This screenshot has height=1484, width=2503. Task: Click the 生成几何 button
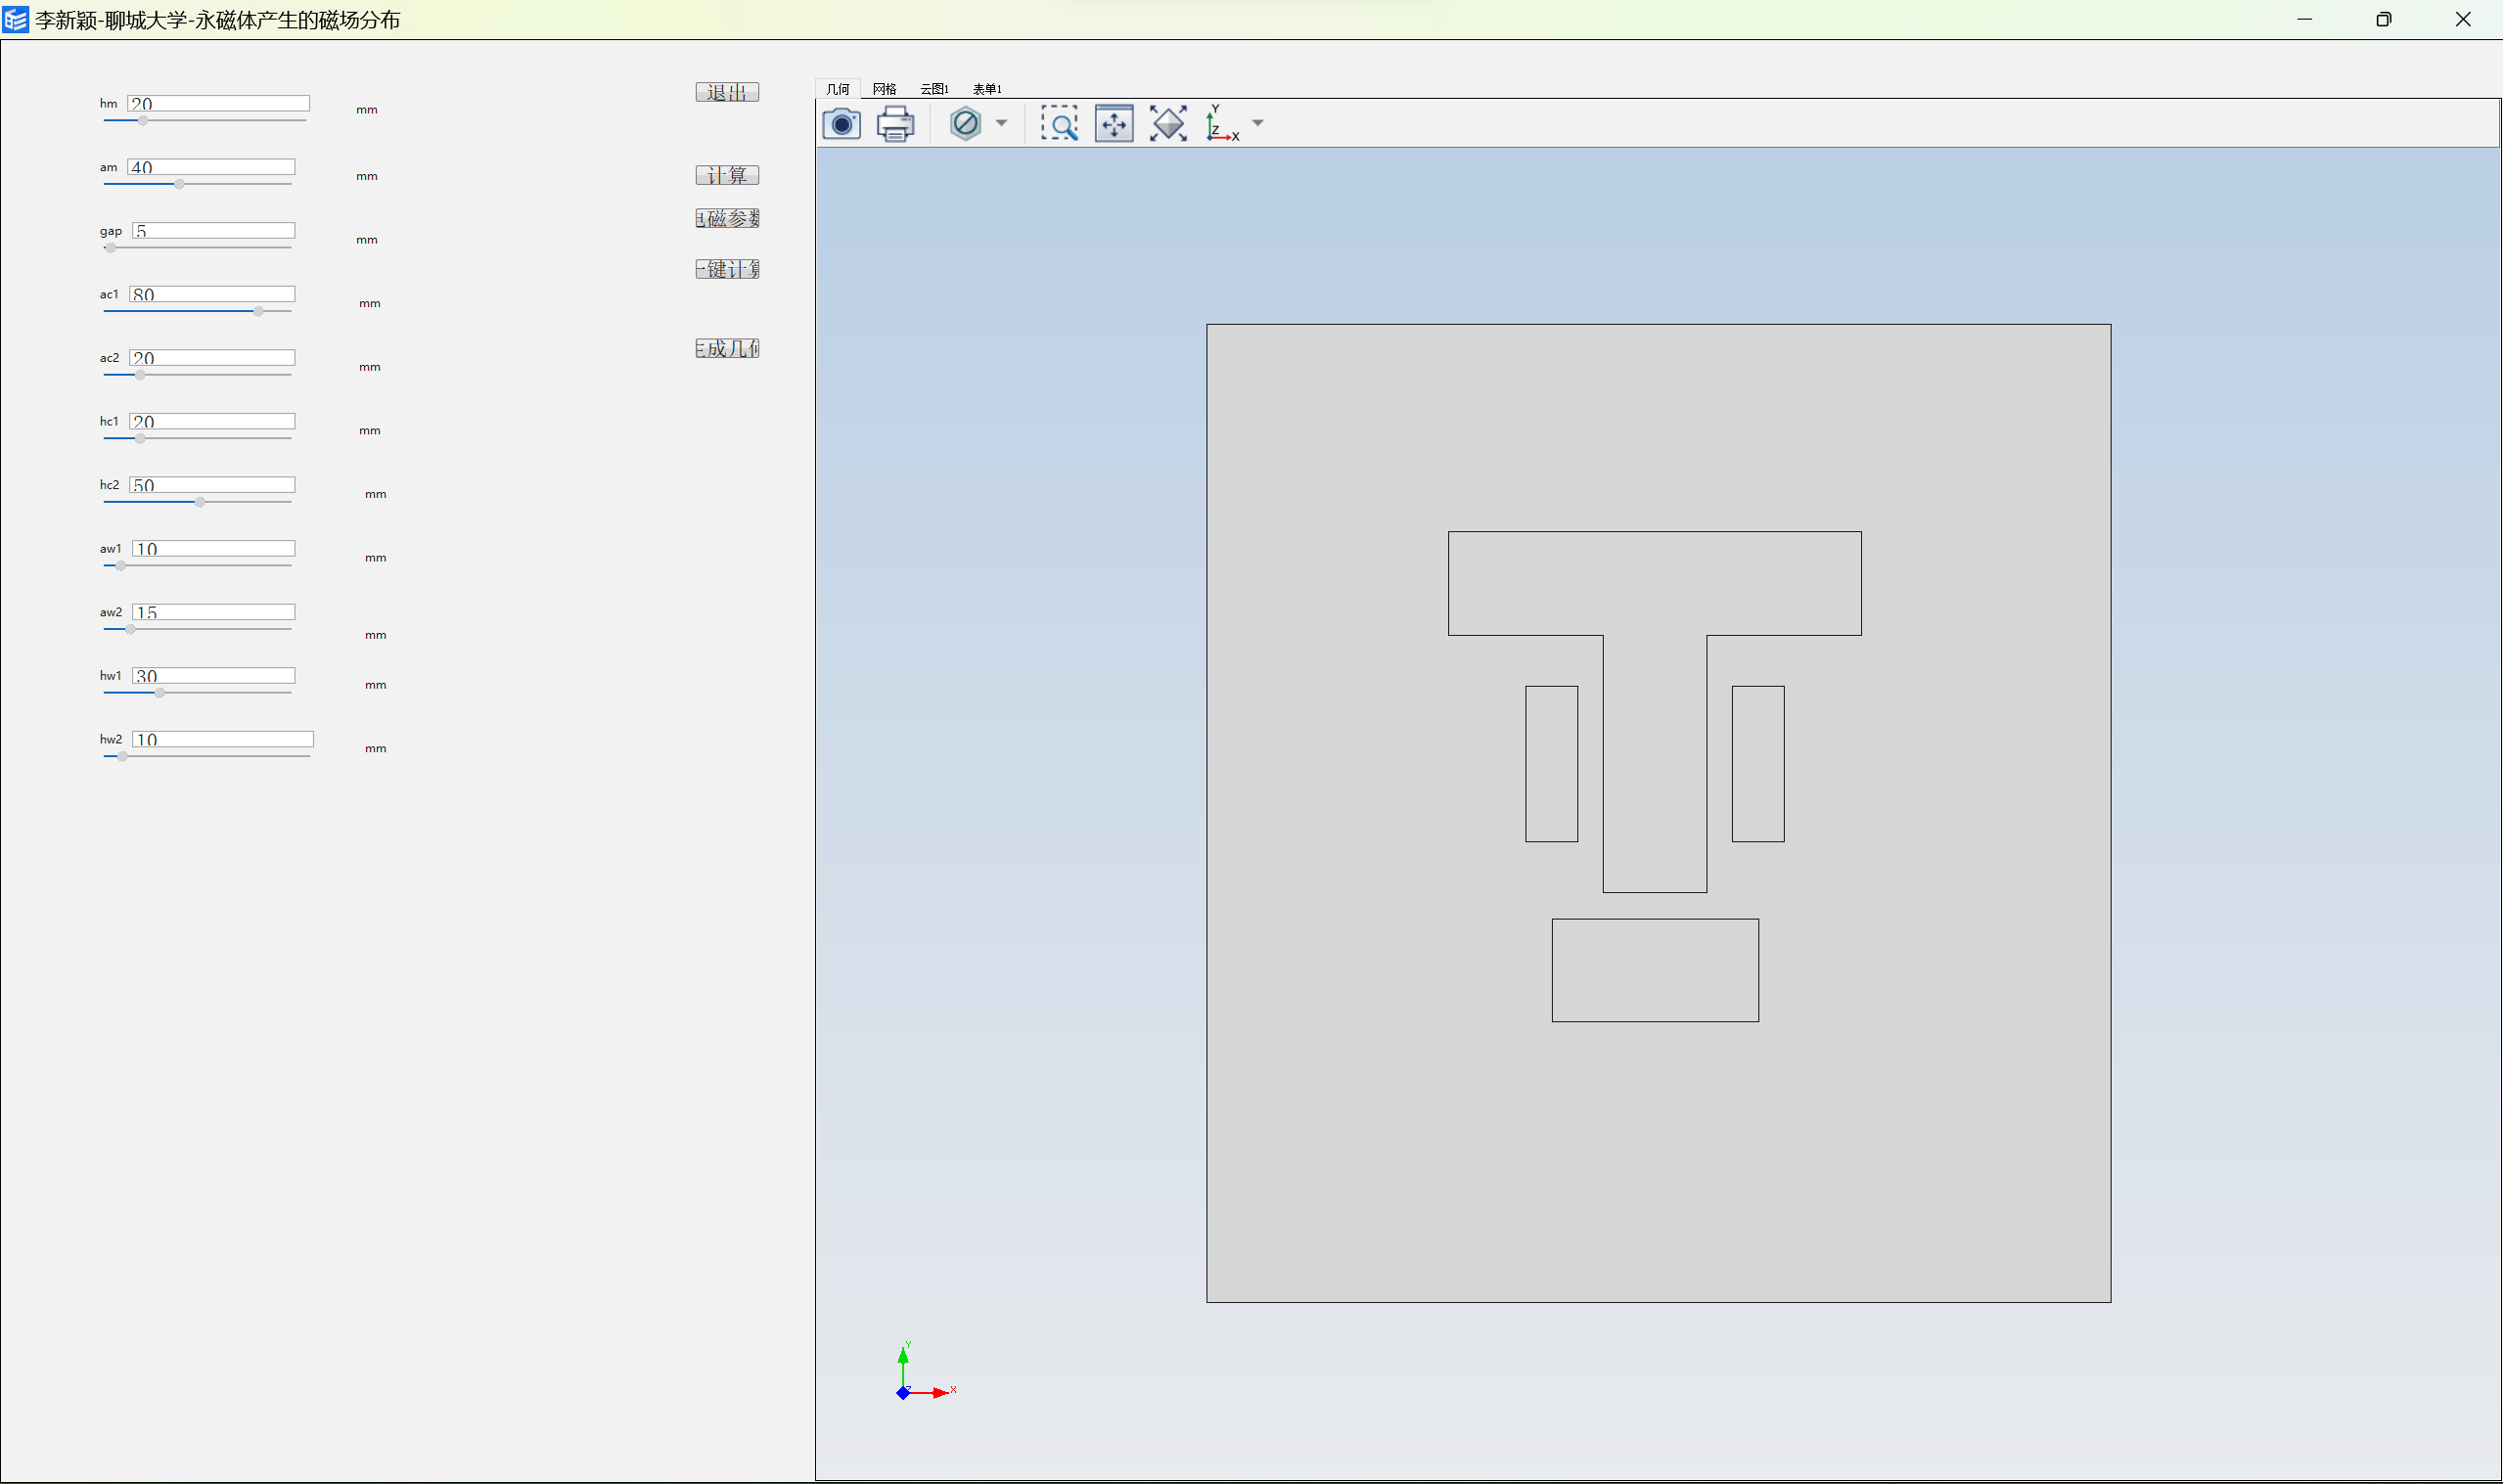tap(727, 348)
